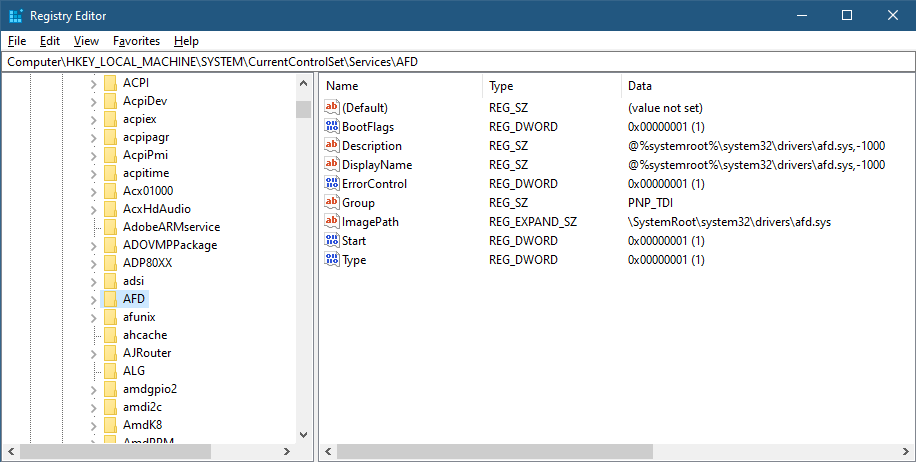Viewport: 916px width, 462px height.
Task: Sort values by the Name column header
Action: click(400, 86)
